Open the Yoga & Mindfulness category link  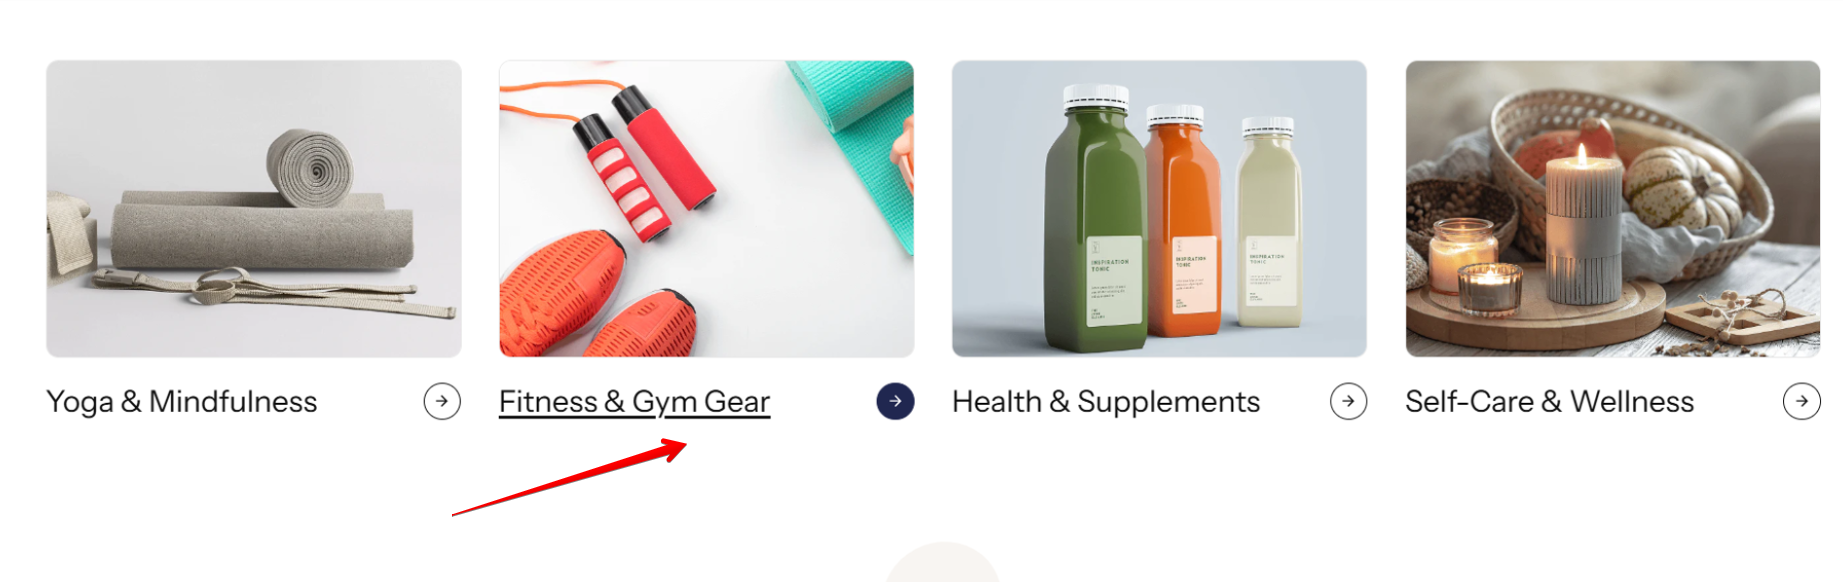pos(182,401)
